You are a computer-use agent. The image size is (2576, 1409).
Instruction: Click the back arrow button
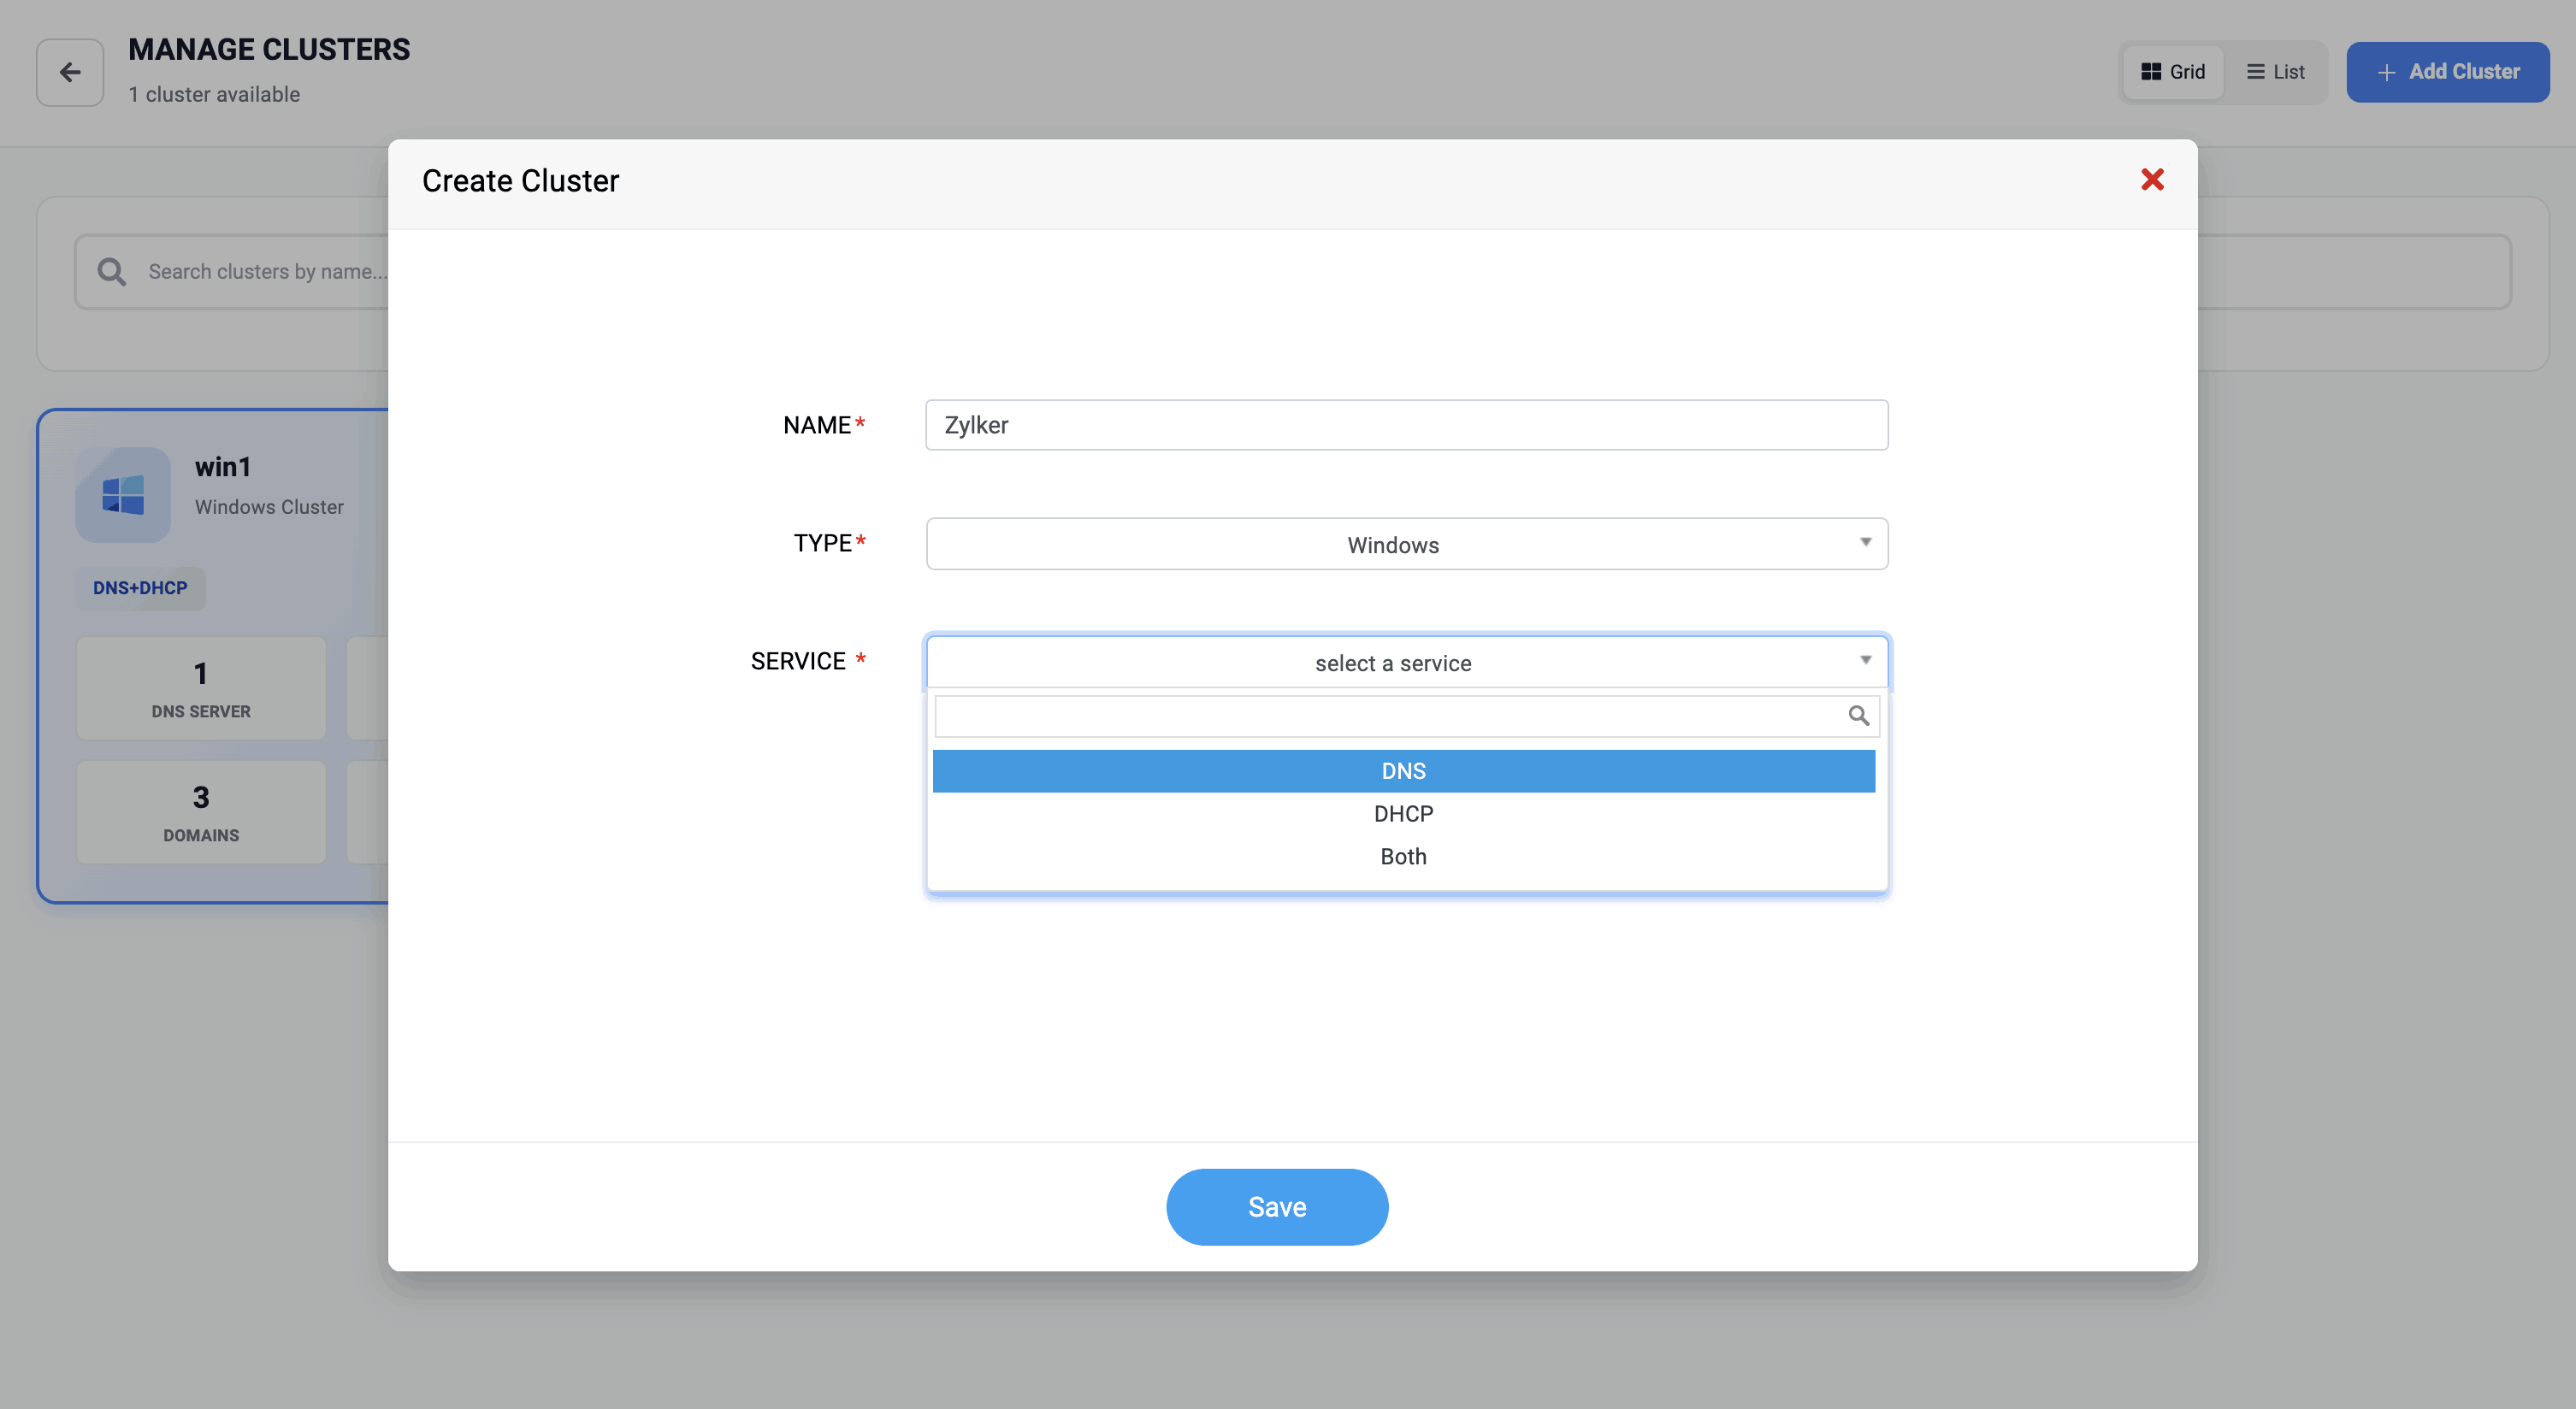click(x=70, y=72)
